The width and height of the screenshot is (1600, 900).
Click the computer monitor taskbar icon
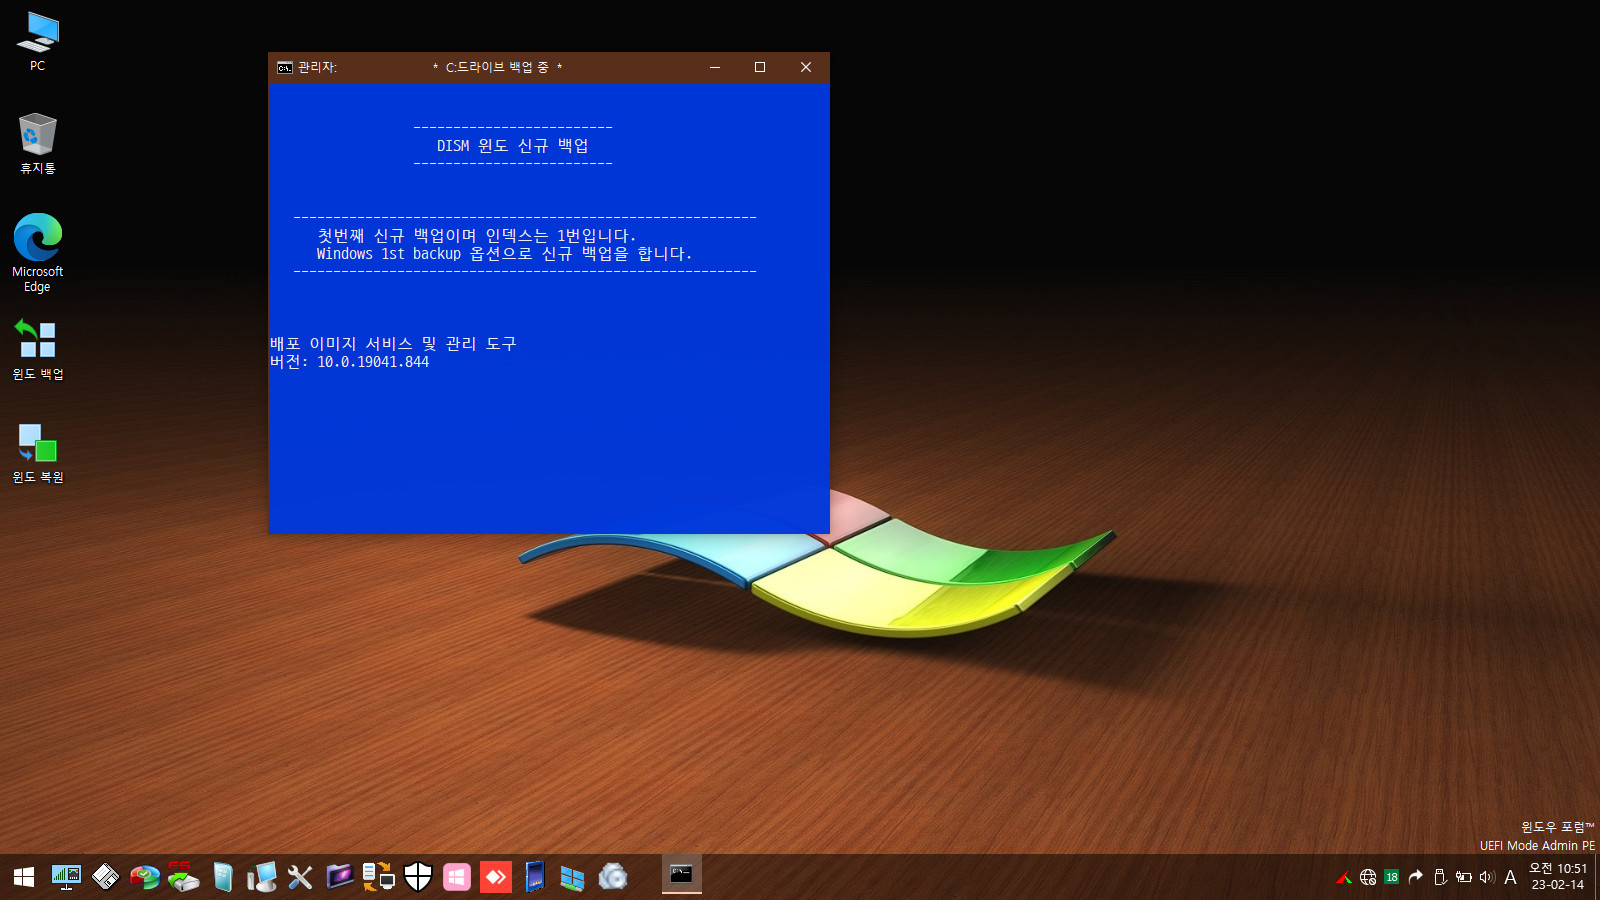262,877
